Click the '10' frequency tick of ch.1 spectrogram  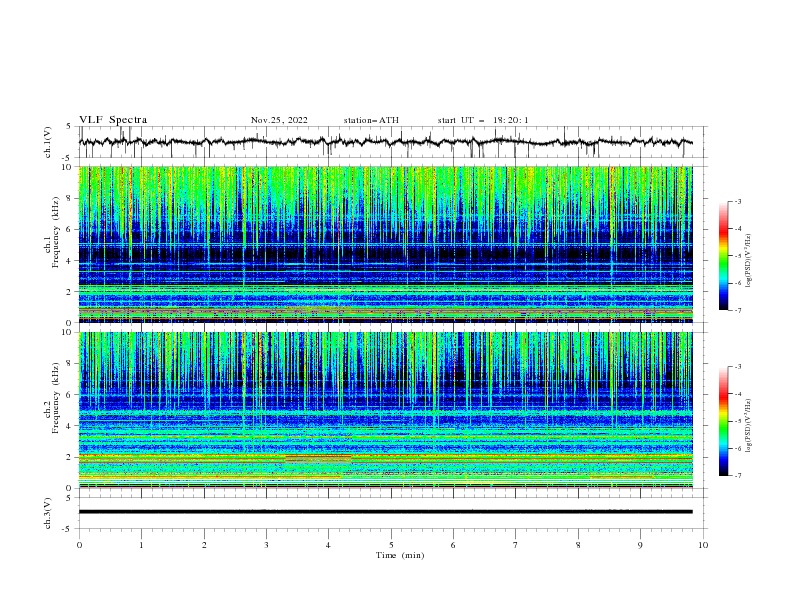click(69, 167)
